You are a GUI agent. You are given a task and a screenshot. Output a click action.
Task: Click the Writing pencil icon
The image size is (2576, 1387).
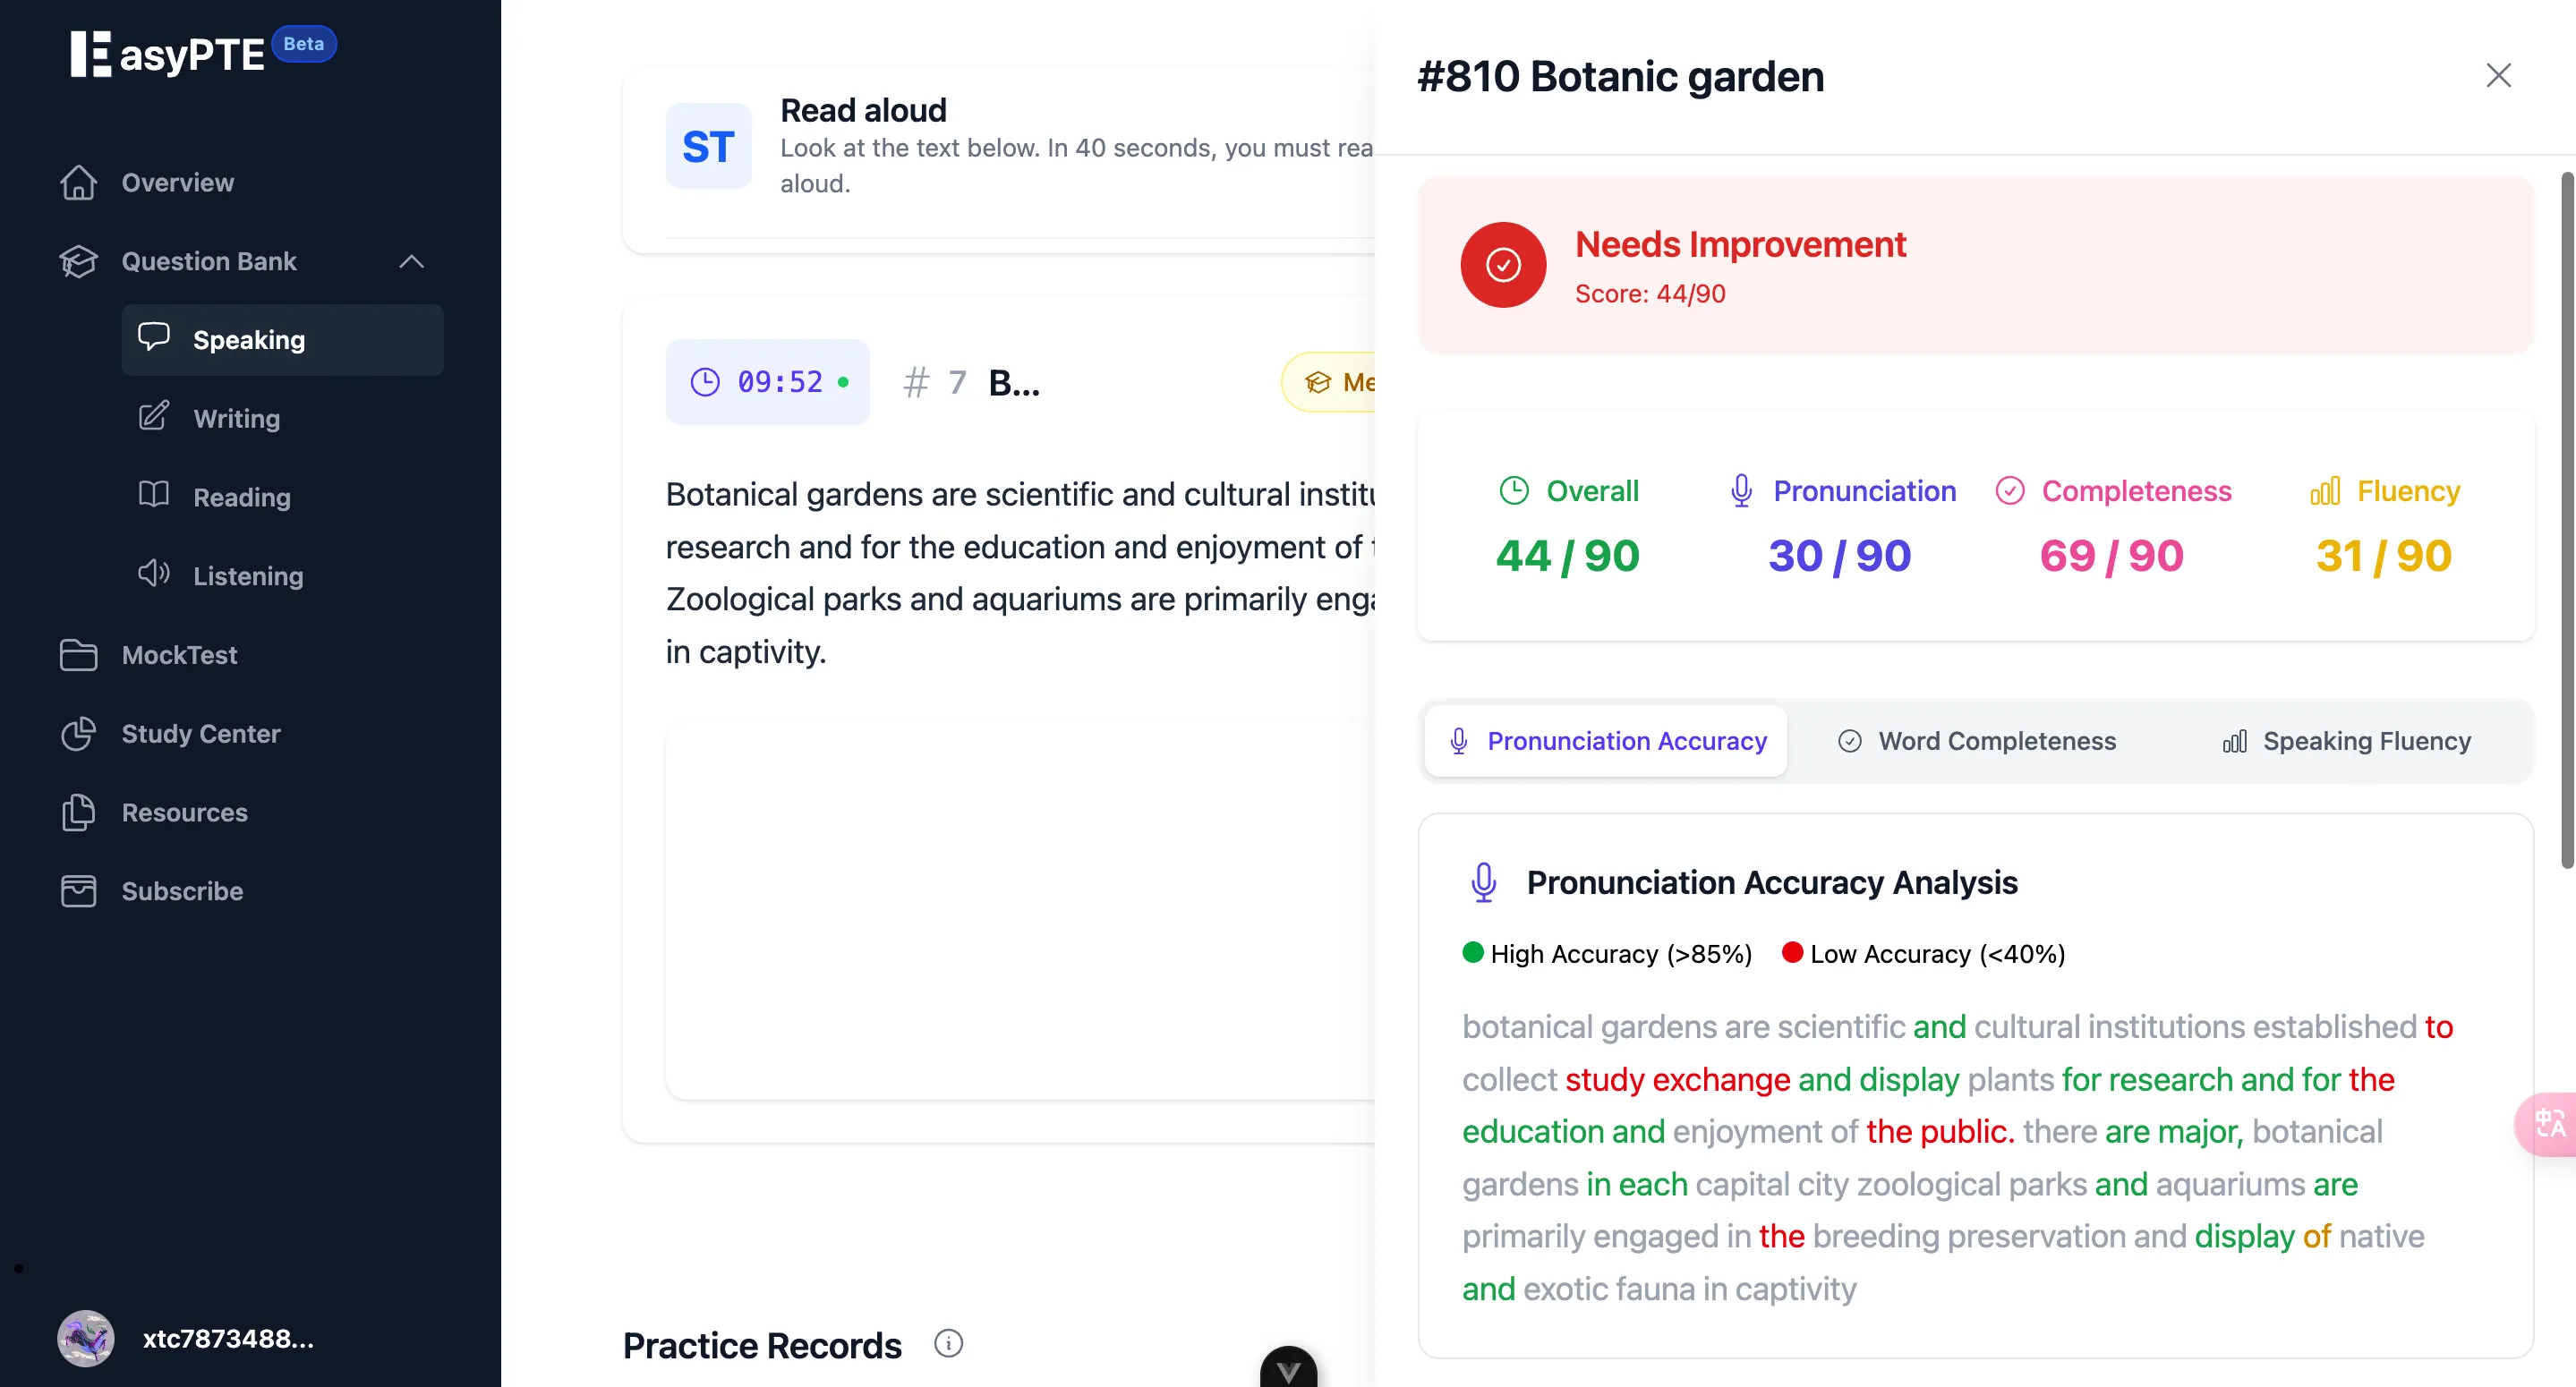[x=153, y=417]
